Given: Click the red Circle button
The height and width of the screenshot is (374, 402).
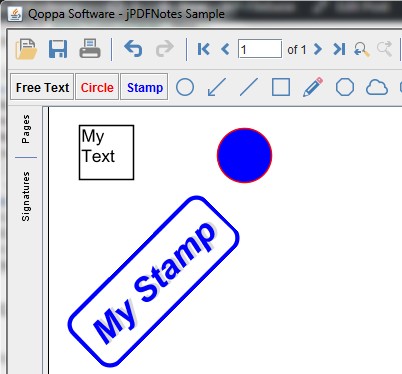Looking at the screenshot, I should [97, 87].
